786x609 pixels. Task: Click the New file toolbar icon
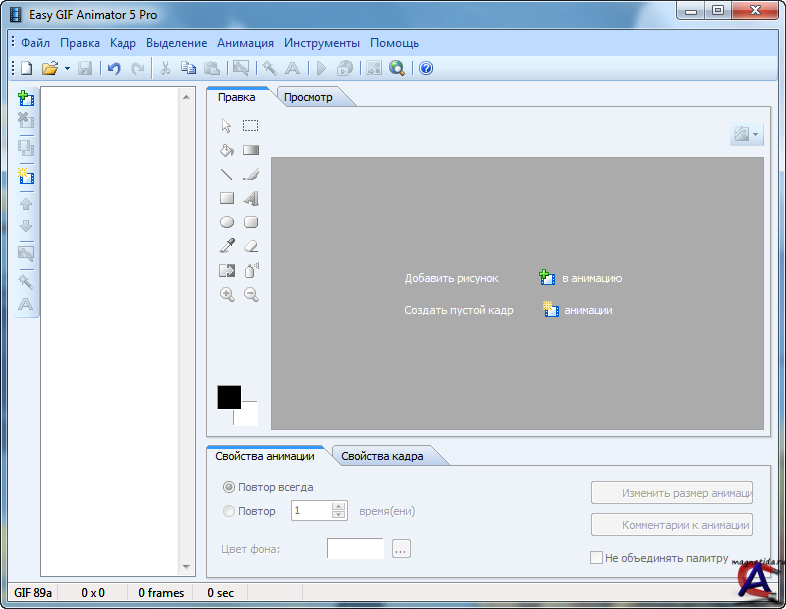coord(27,68)
